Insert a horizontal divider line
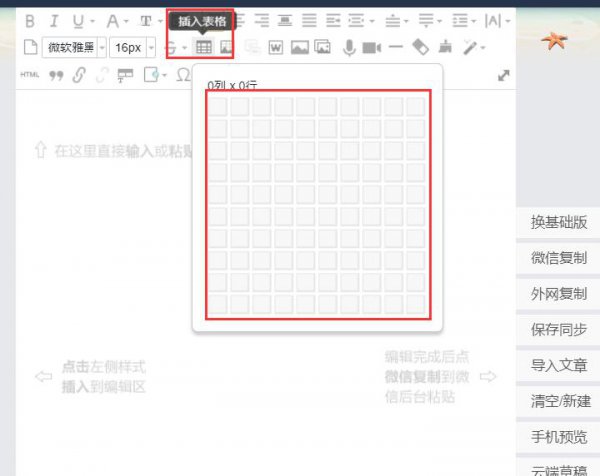The width and height of the screenshot is (600, 476). tap(396, 47)
